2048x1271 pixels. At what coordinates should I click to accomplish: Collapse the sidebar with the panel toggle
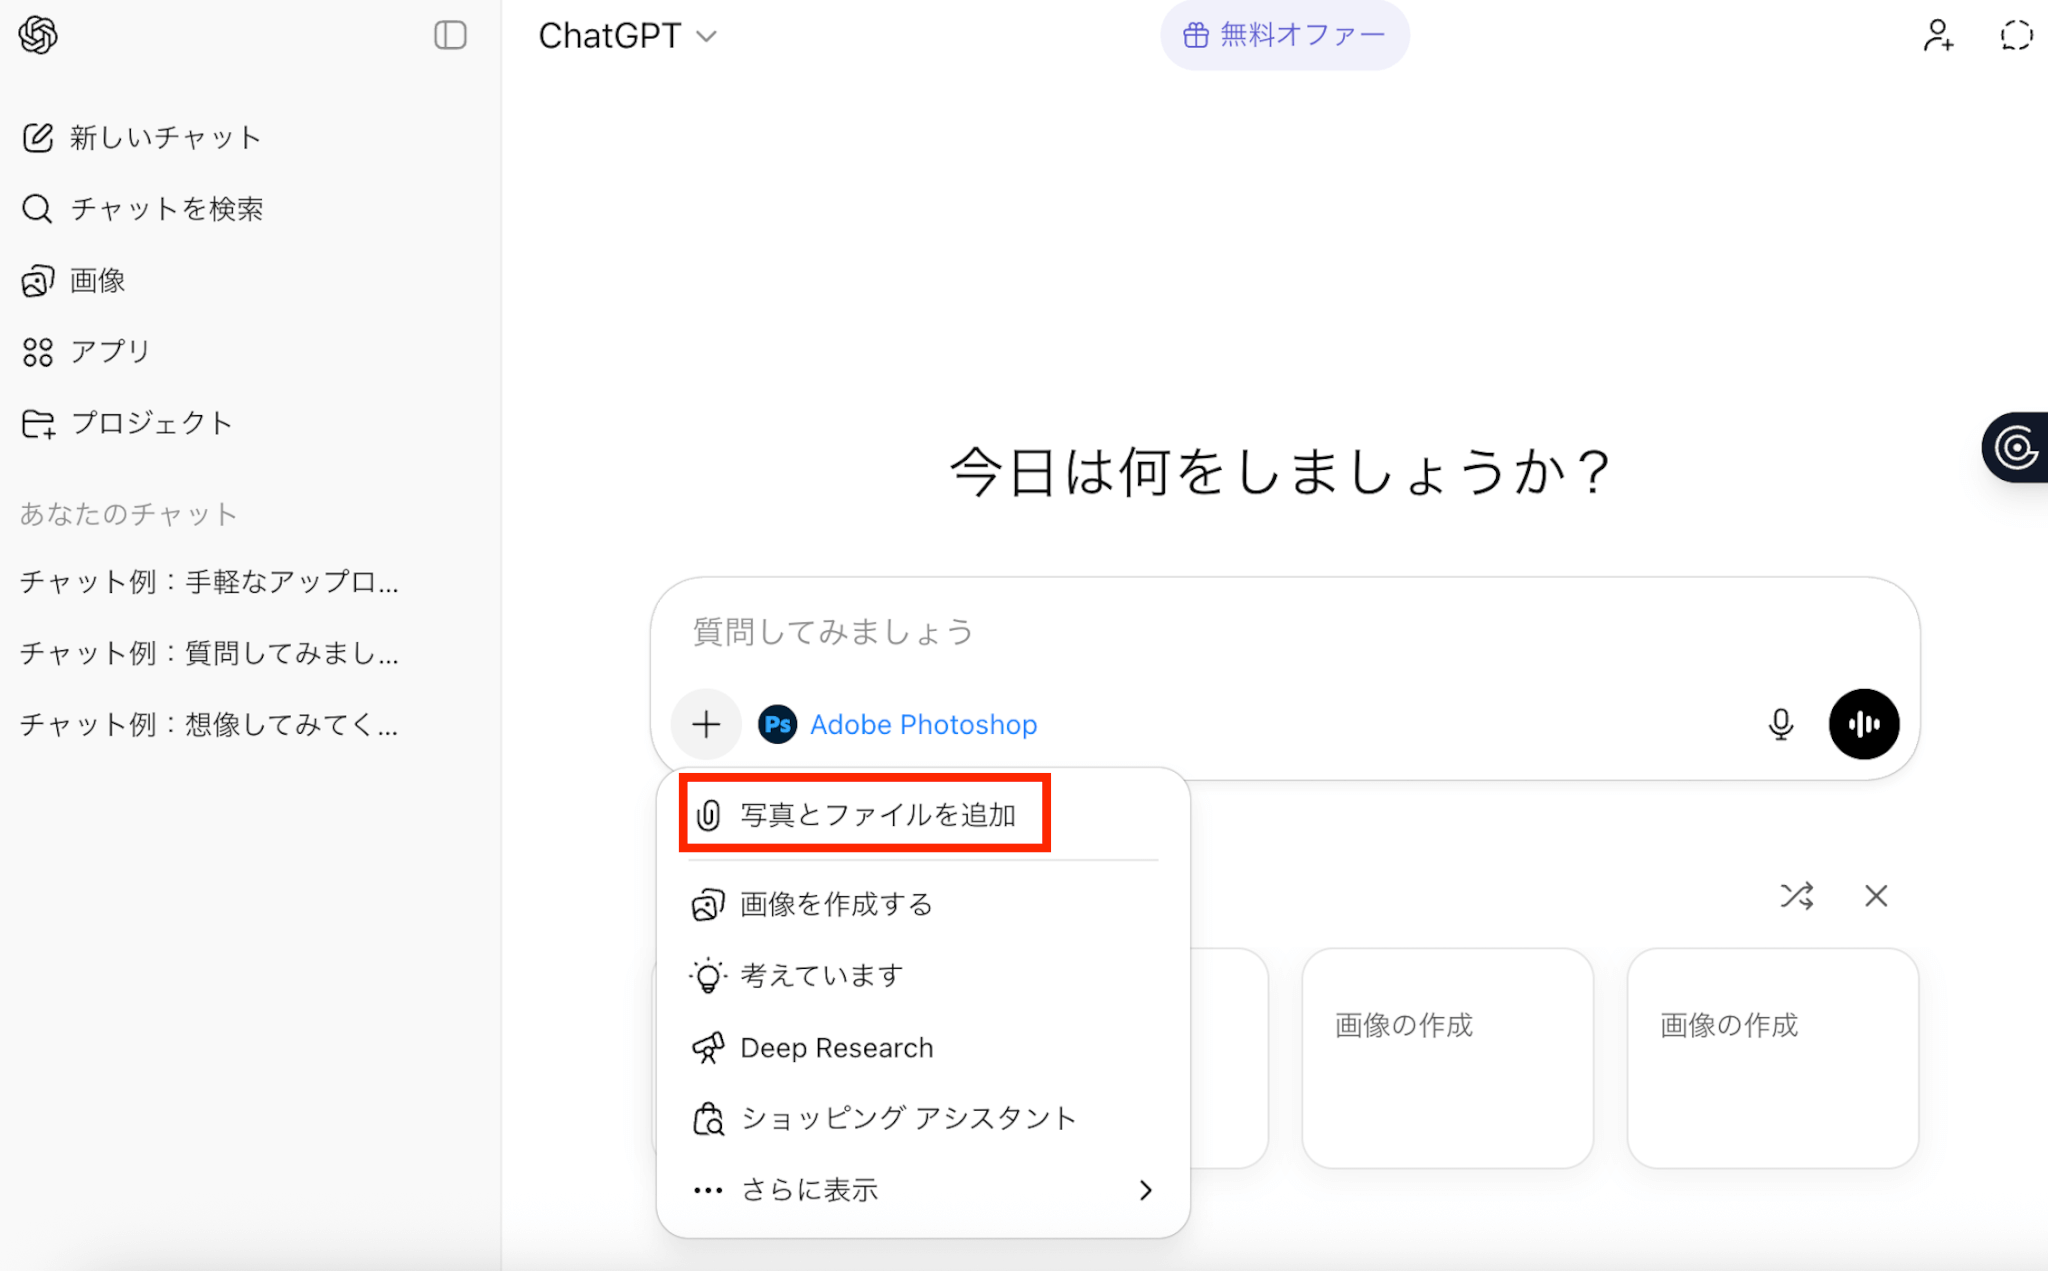(x=450, y=36)
